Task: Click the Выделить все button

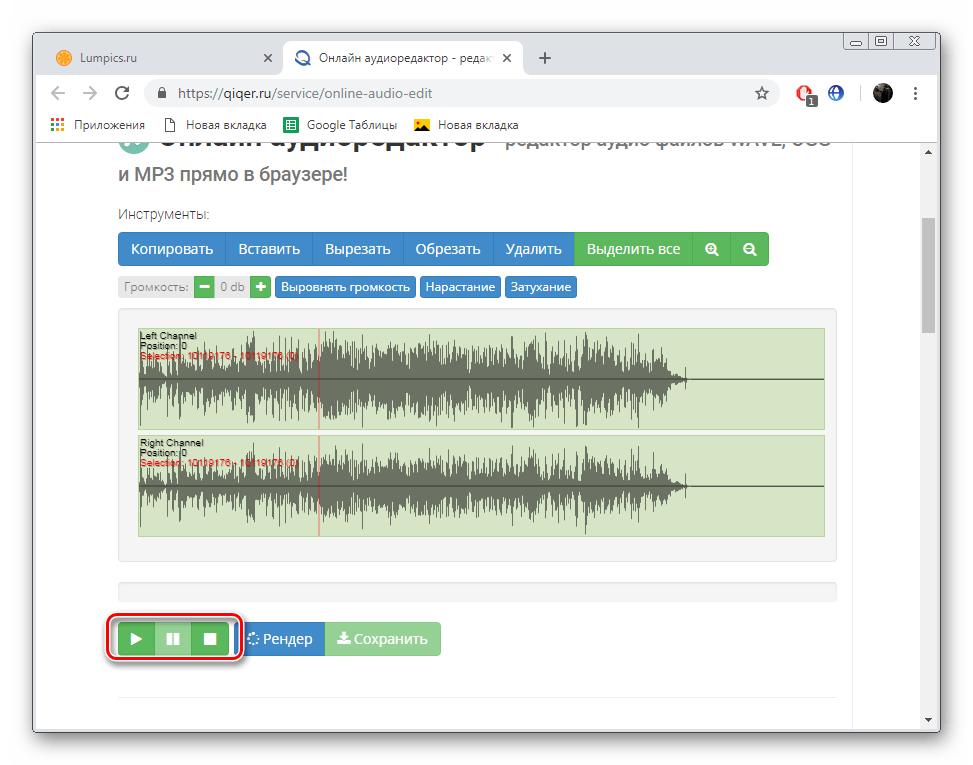Action: click(633, 249)
